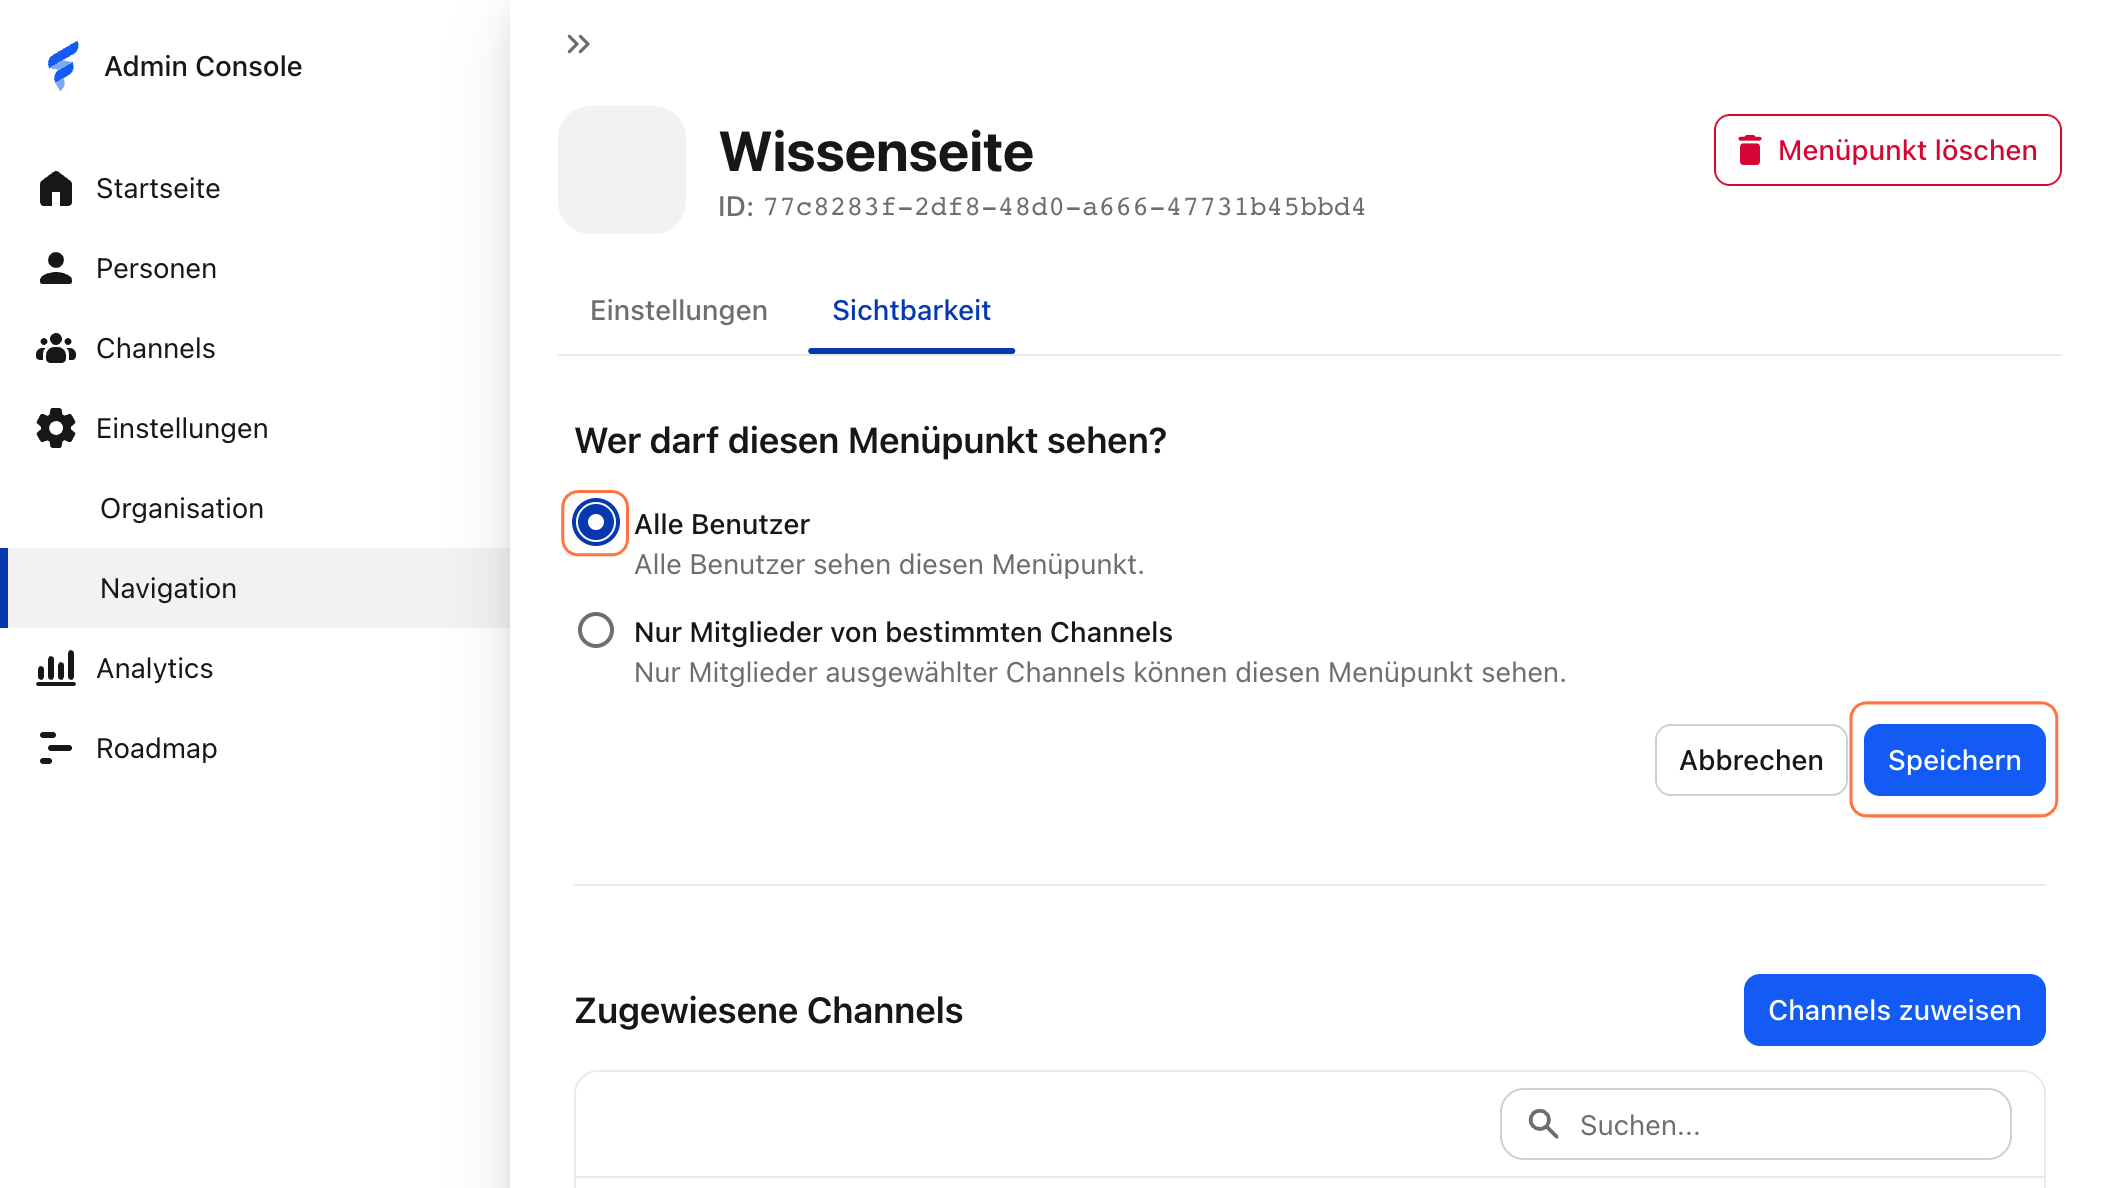Image resolution: width=2110 pixels, height=1188 pixels.
Task: Click the Startseite home icon
Action: pyautogui.click(x=56, y=188)
